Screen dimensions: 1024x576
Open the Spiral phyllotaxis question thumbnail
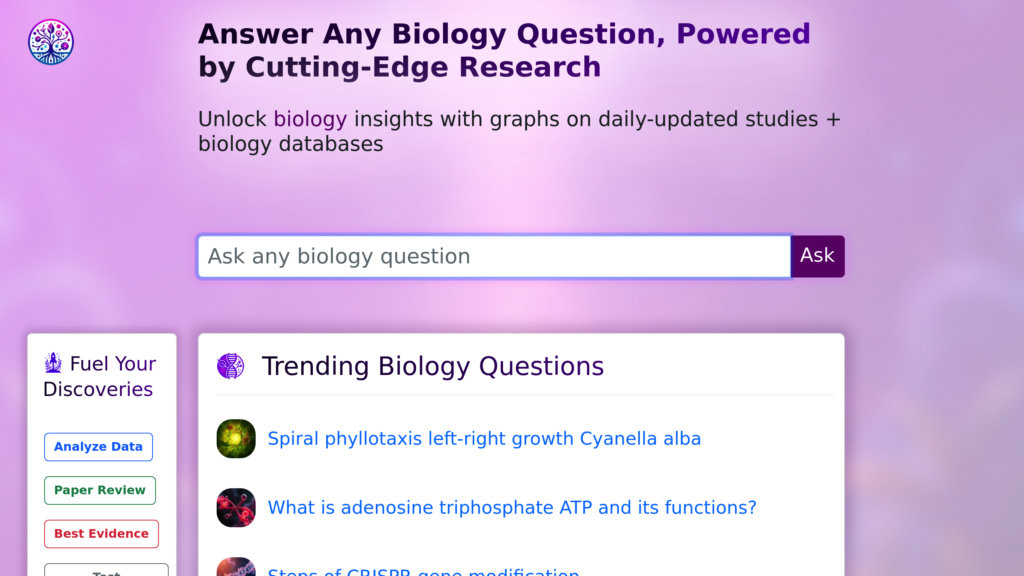(236, 439)
